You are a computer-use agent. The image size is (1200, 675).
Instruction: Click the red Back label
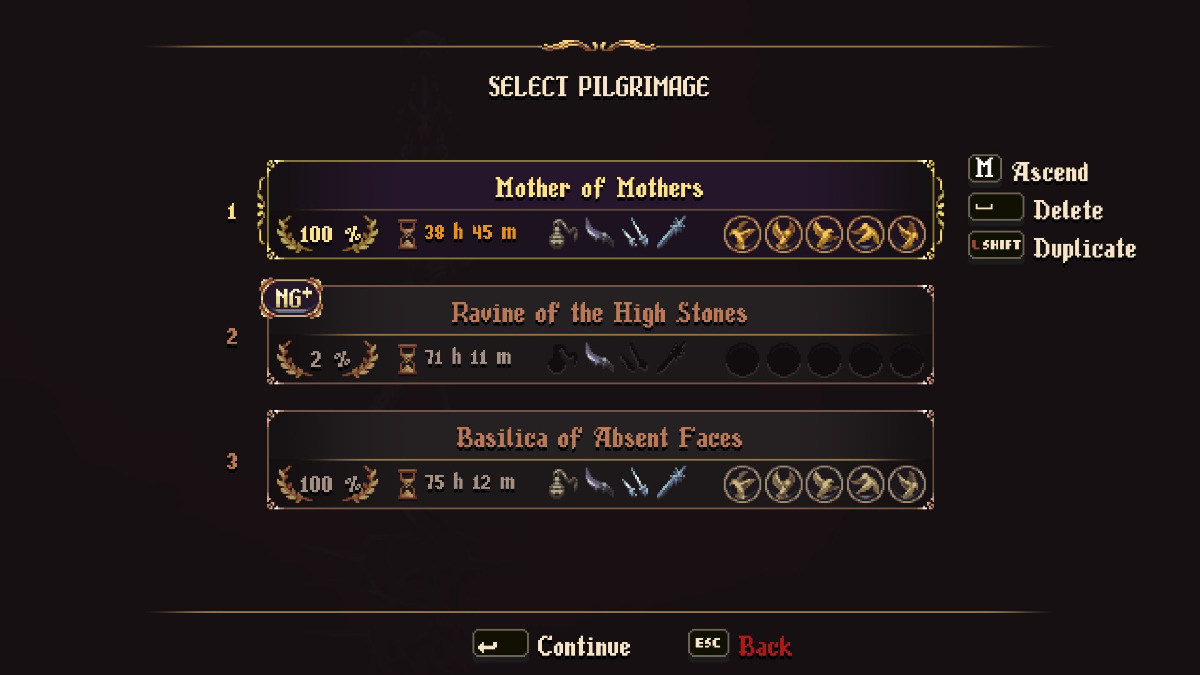(765, 647)
